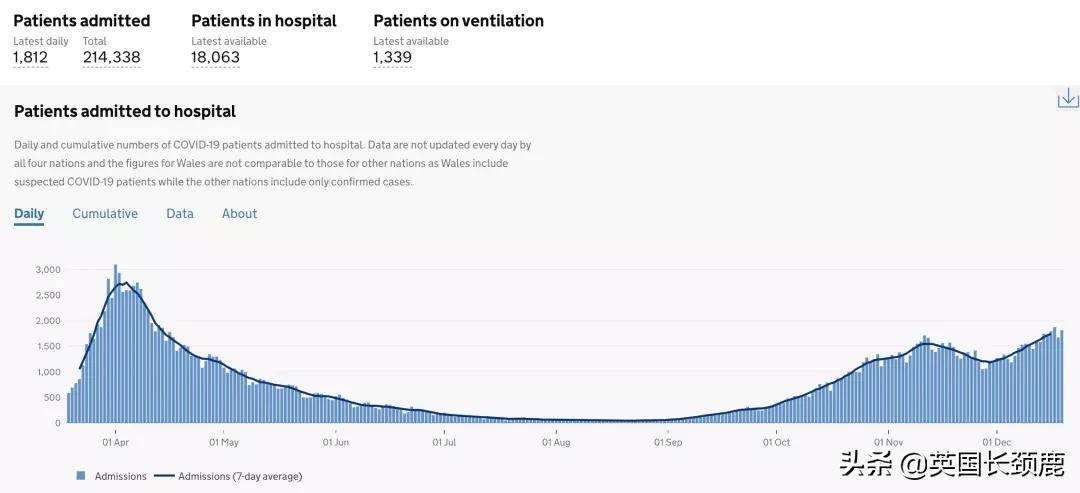
Task: Click the download chart icon
Action: [1067, 98]
